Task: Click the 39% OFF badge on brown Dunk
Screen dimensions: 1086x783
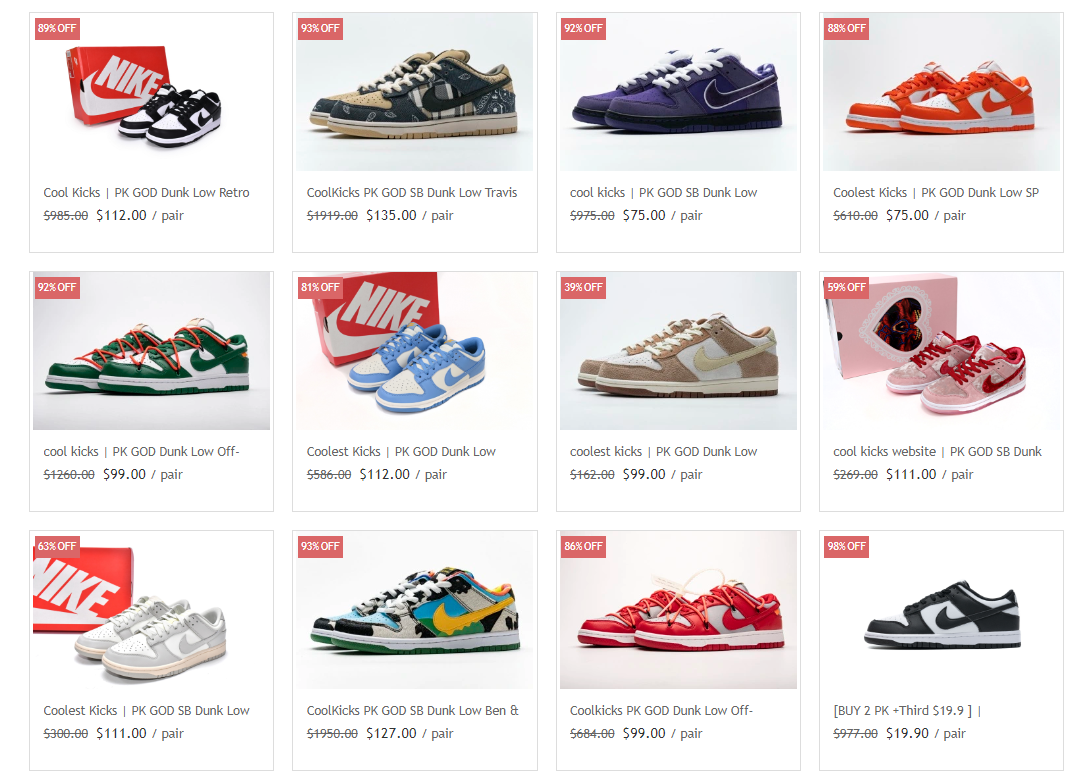Action: [583, 287]
